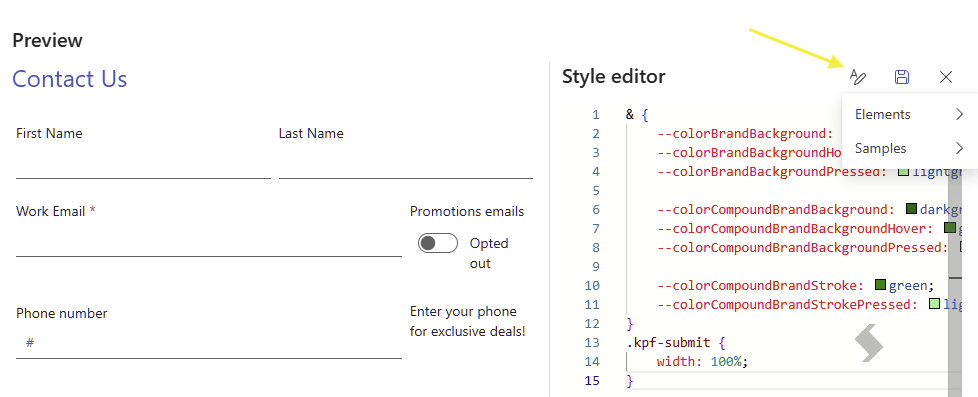The height and width of the screenshot is (397, 978).
Task: Open the style snippets pencil icon
Action: pyautogui.click(x=858, y=77)
